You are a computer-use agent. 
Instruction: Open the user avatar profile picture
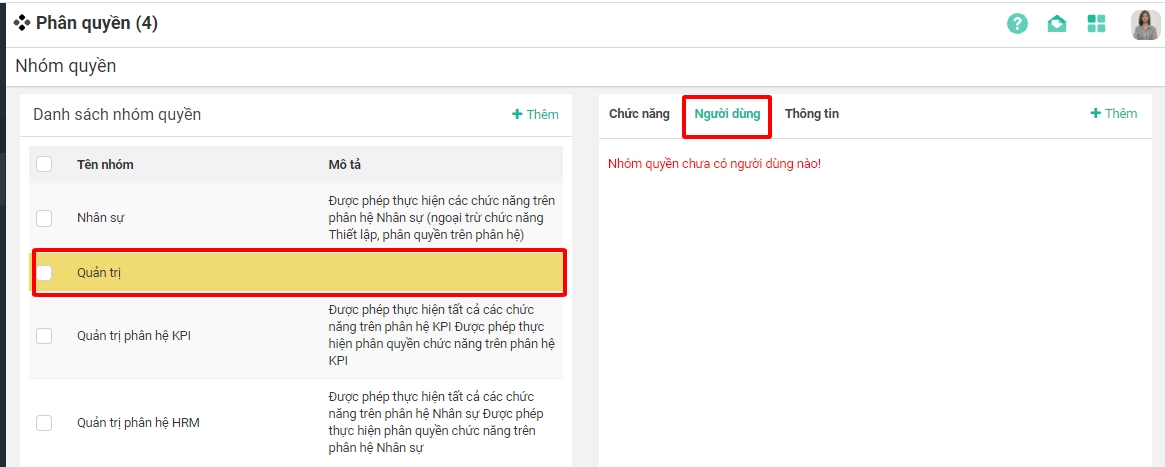pyautogui.click(x=1144, y=24)
